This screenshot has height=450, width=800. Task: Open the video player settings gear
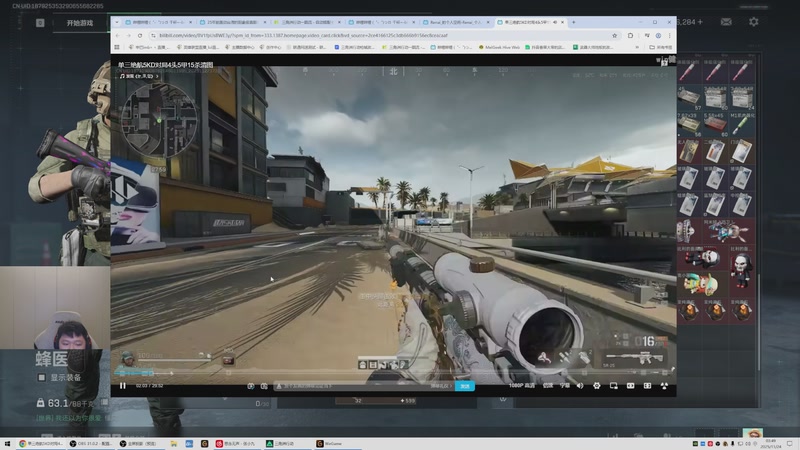click(x=596, y=386)
